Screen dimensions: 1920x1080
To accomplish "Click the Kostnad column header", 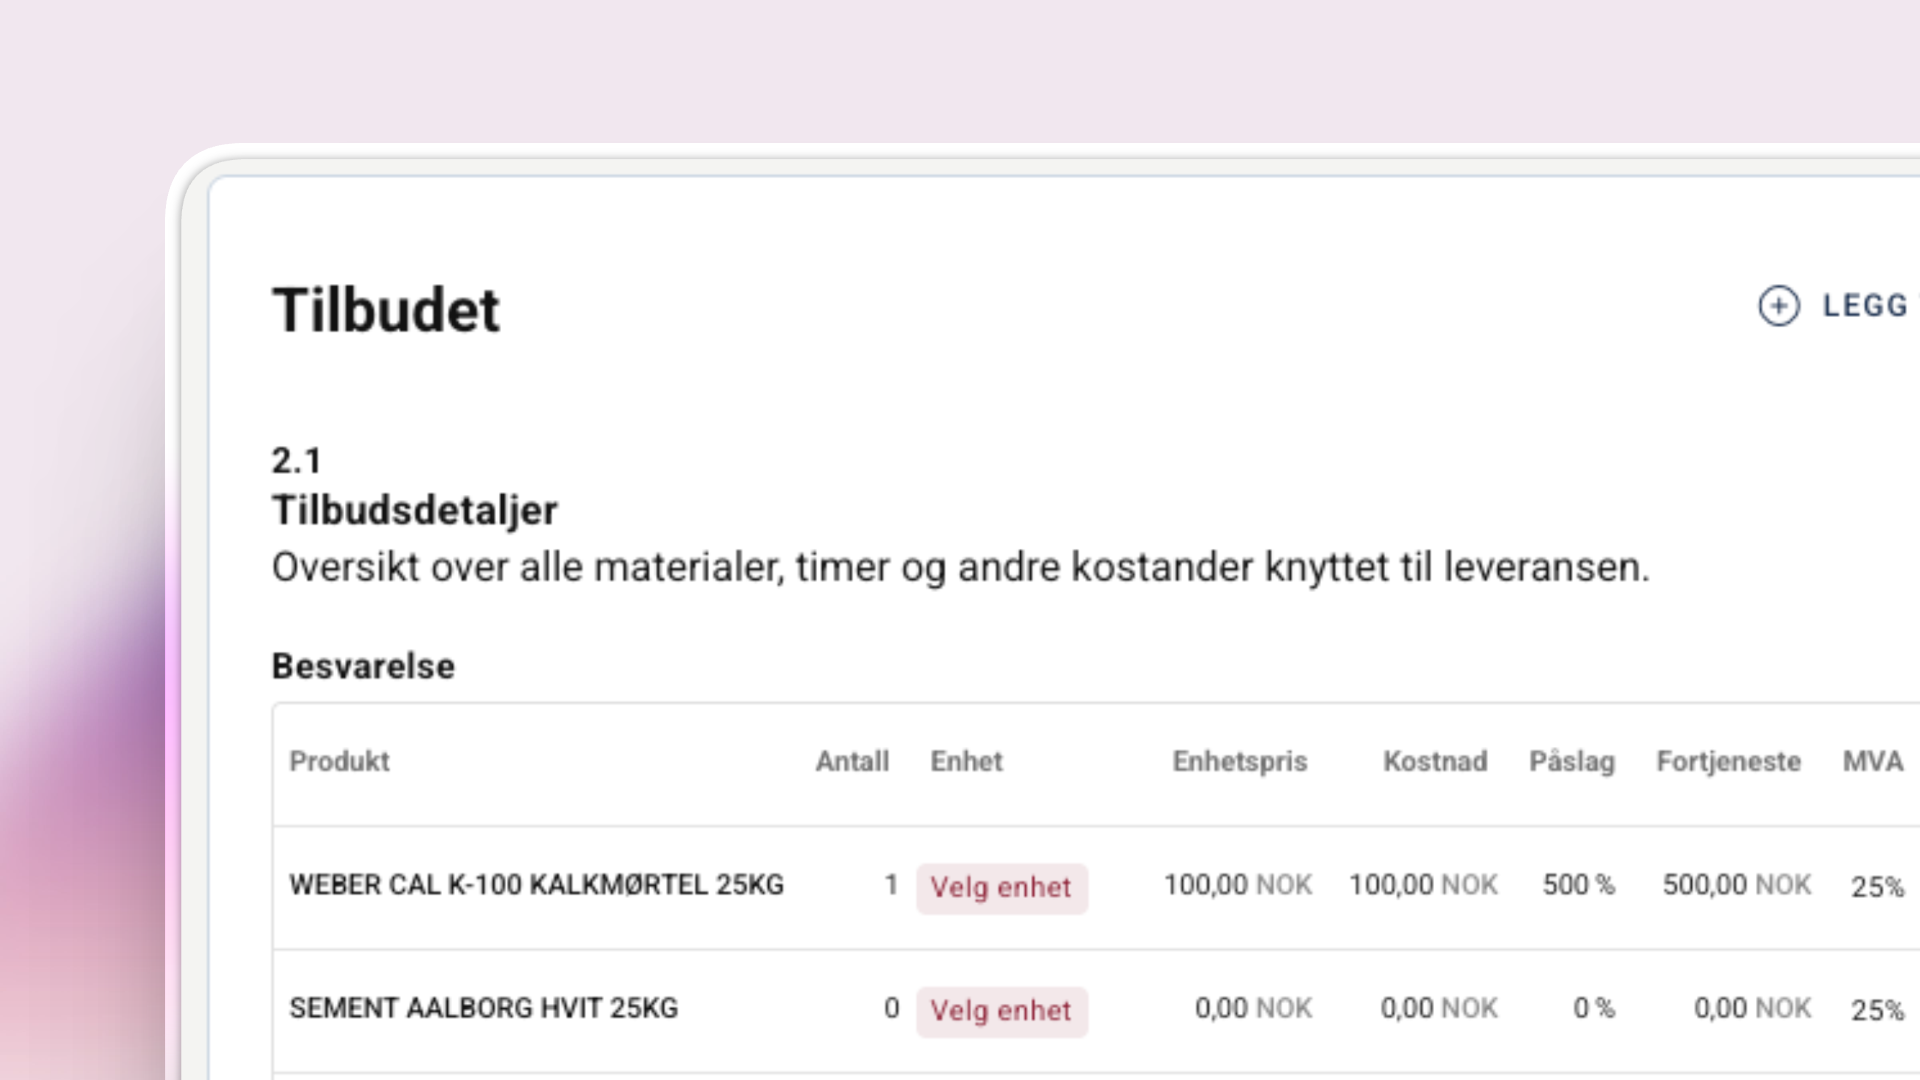I will point(1434,762).
